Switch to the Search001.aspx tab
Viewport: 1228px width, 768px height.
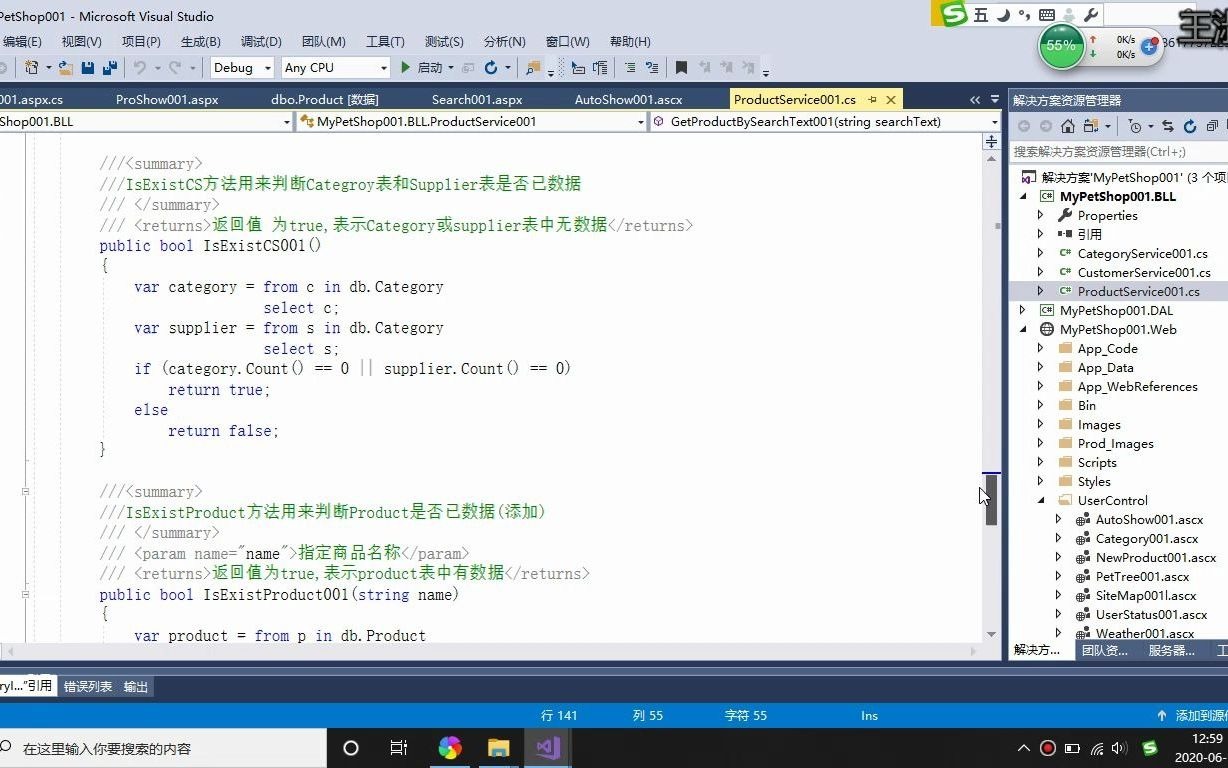[x=476, y=99]
